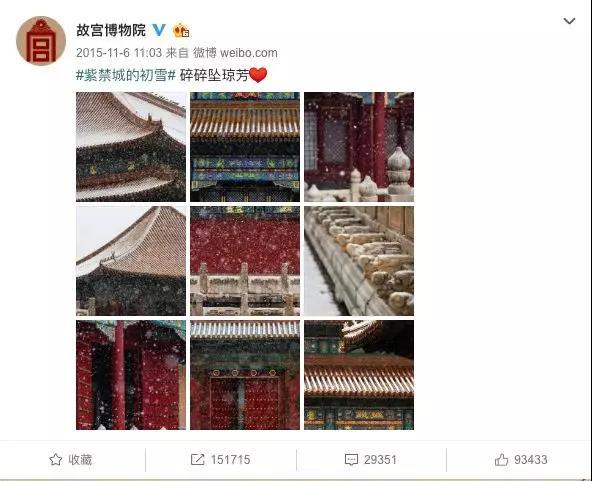Open the red wall with balustrade thumbnail
This screenshot has width=592, height=481.
tap(245, 261)
